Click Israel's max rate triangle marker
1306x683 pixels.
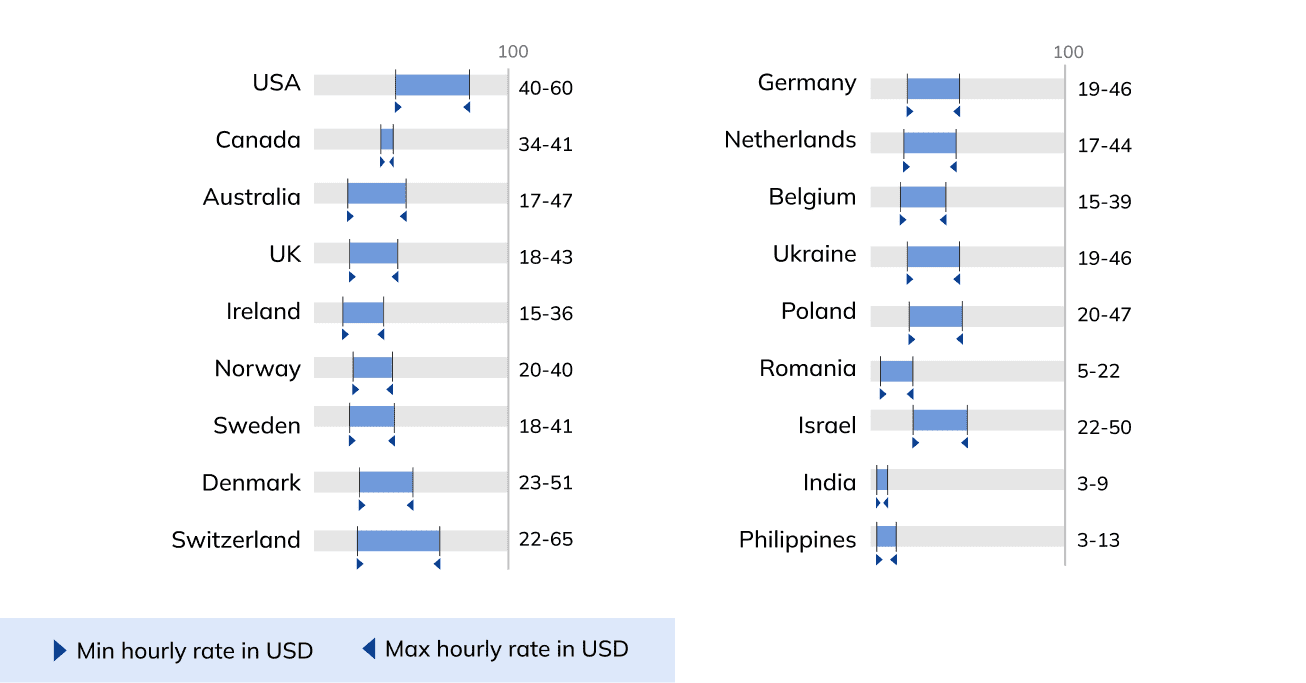click(x=964, y=442)
